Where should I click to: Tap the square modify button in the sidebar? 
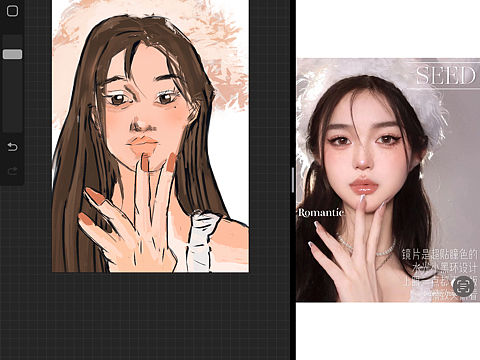(x=12, y=11)
